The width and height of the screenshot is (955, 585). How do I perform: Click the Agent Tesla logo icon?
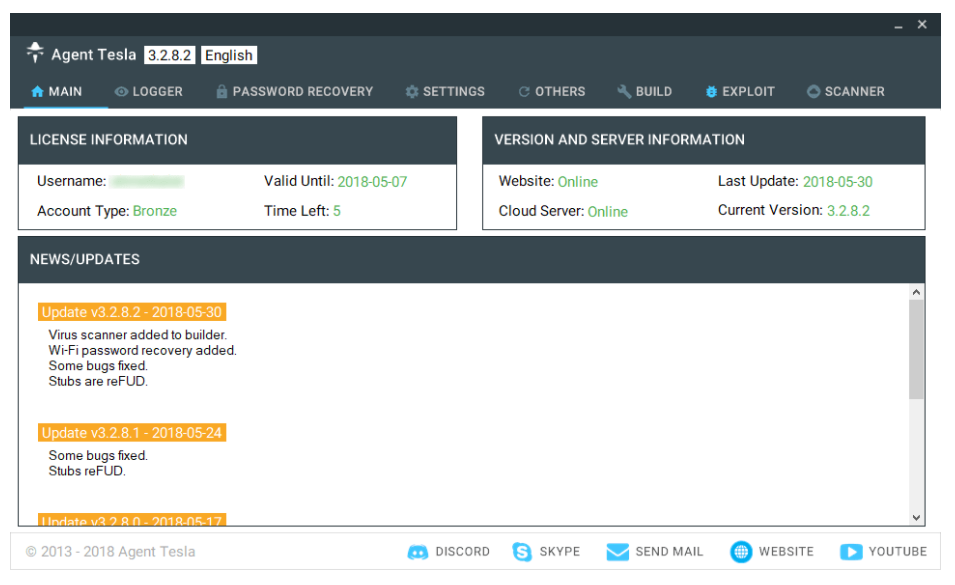(35, 53)
